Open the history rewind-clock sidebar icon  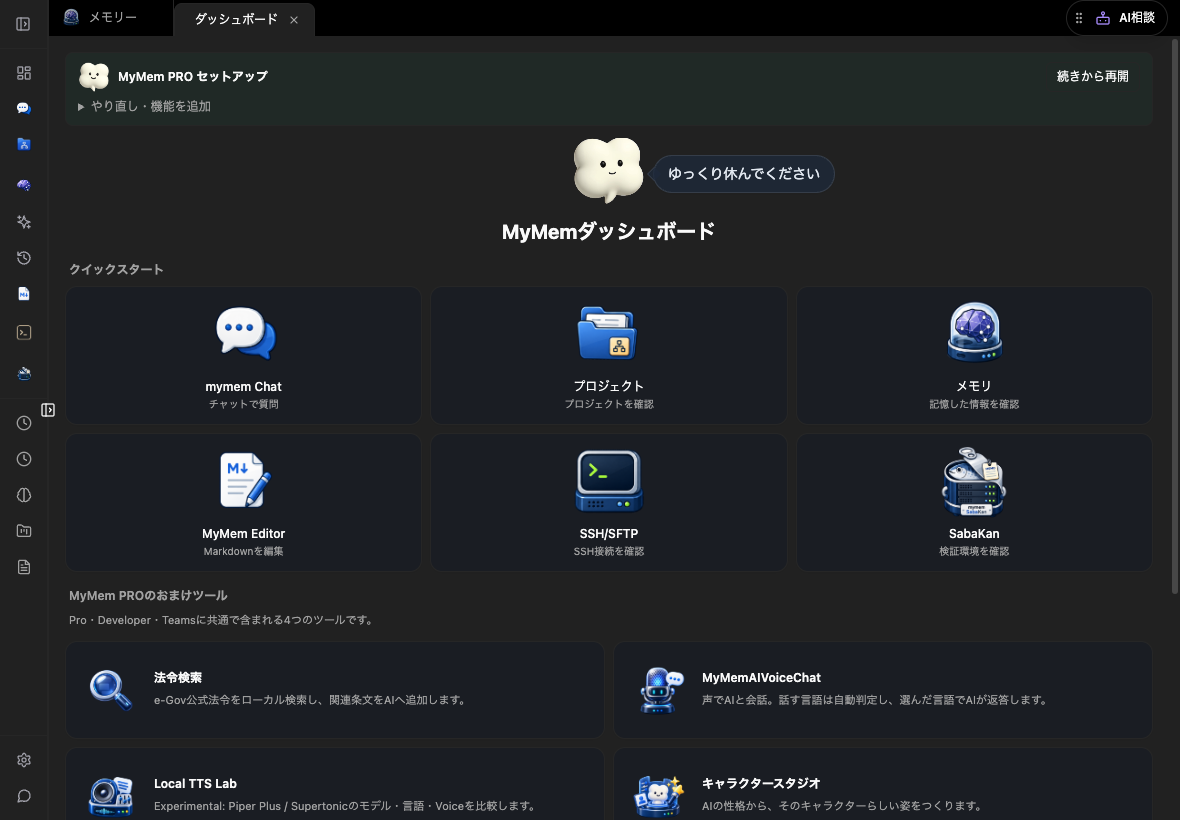(24, 258)
